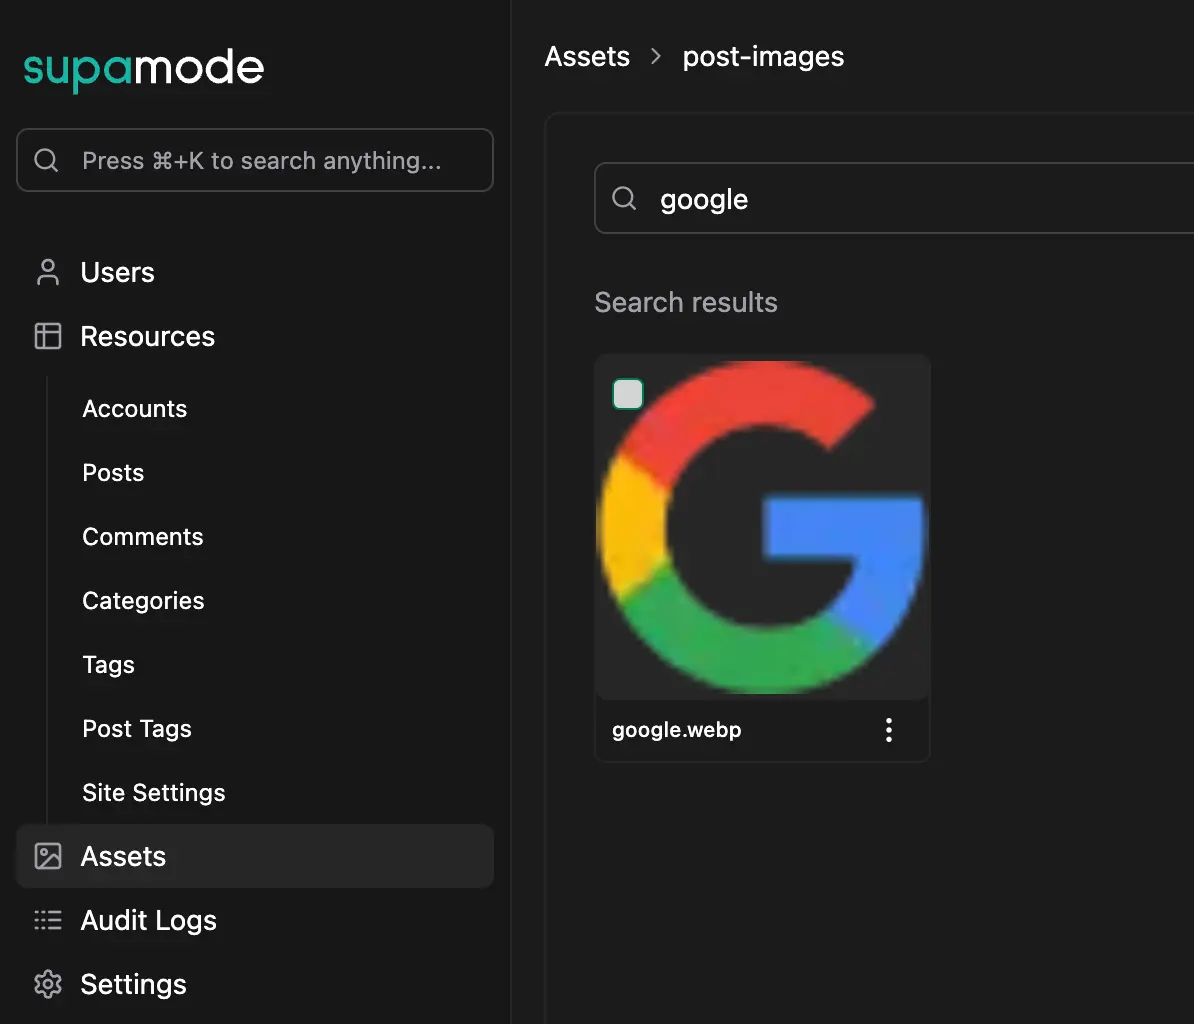Open the three-dot menu on google.webp
The image size is (1194, 1024).
(888, 730)
